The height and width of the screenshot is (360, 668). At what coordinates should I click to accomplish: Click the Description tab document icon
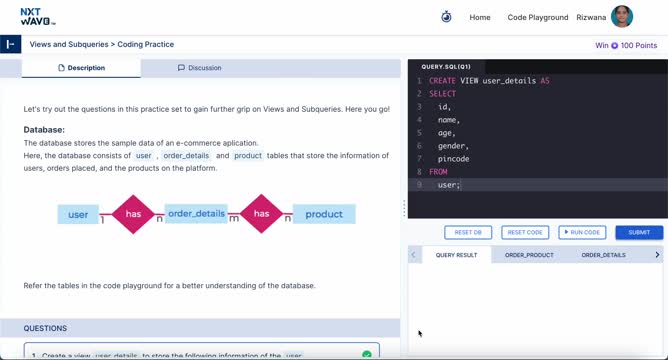(x=61, y=68)
